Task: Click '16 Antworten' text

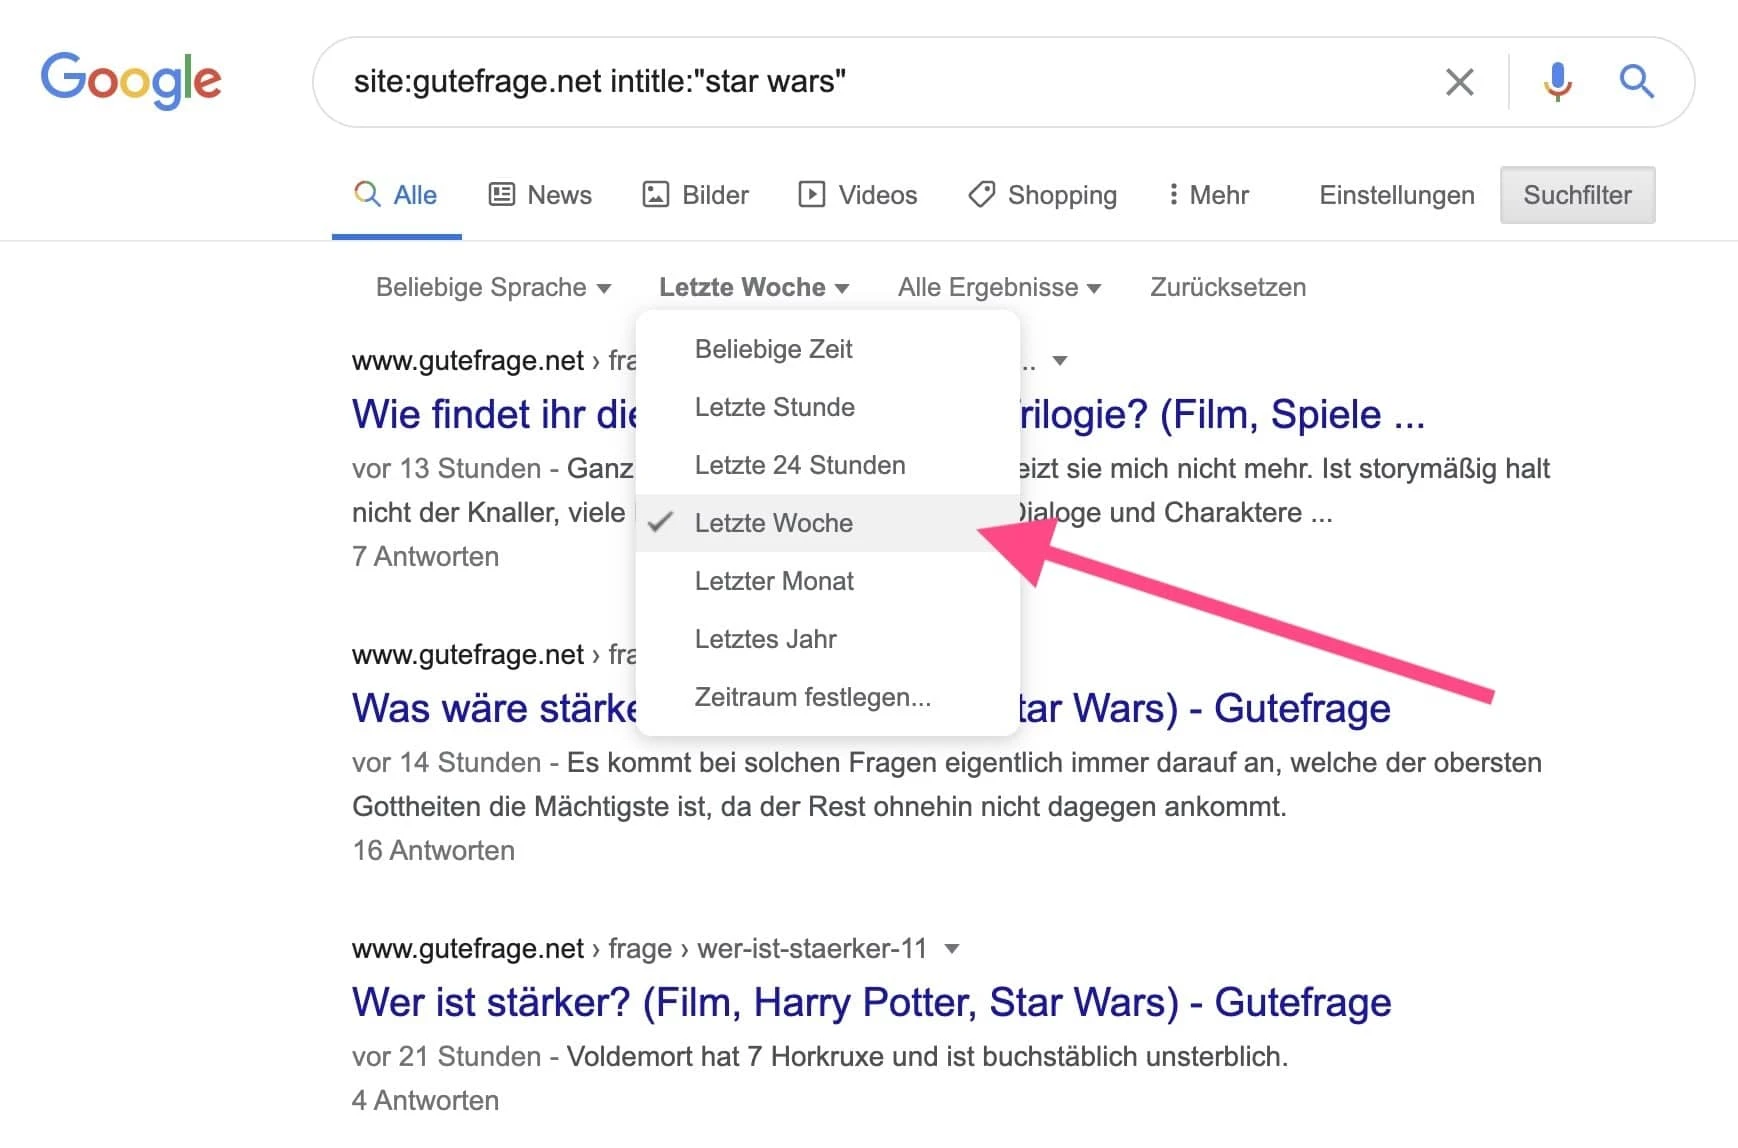Action: point(433,850)
